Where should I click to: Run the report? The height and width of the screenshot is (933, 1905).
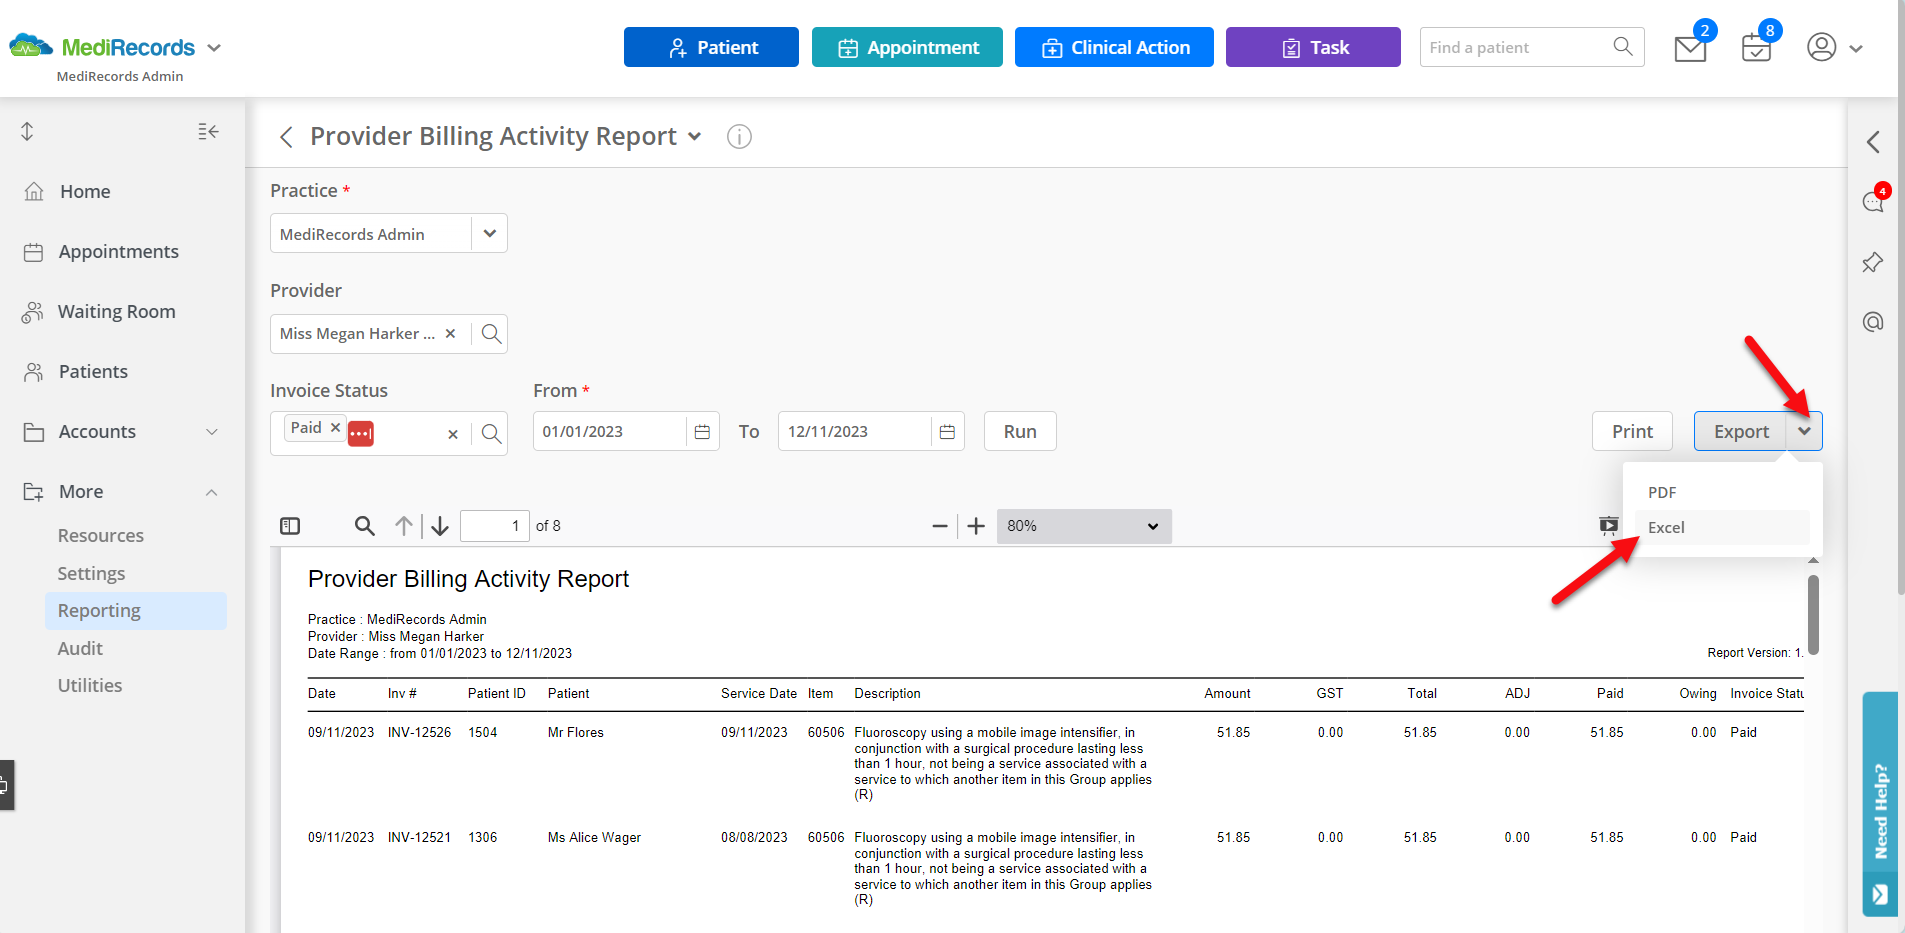coord(1020,431)
